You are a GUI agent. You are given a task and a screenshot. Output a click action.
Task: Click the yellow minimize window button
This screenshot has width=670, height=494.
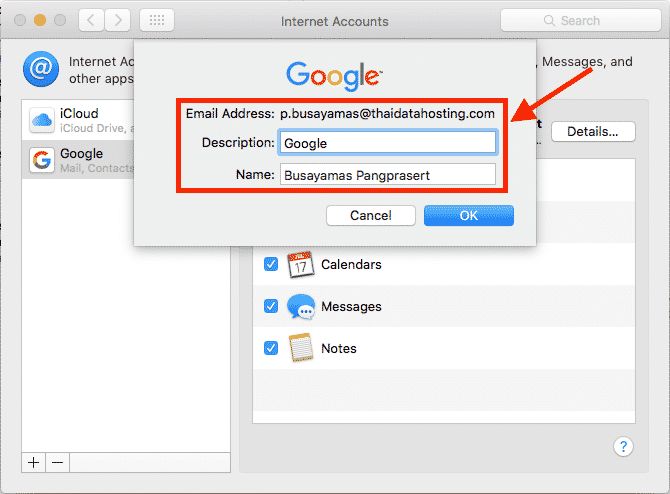[x=40, y=20]
